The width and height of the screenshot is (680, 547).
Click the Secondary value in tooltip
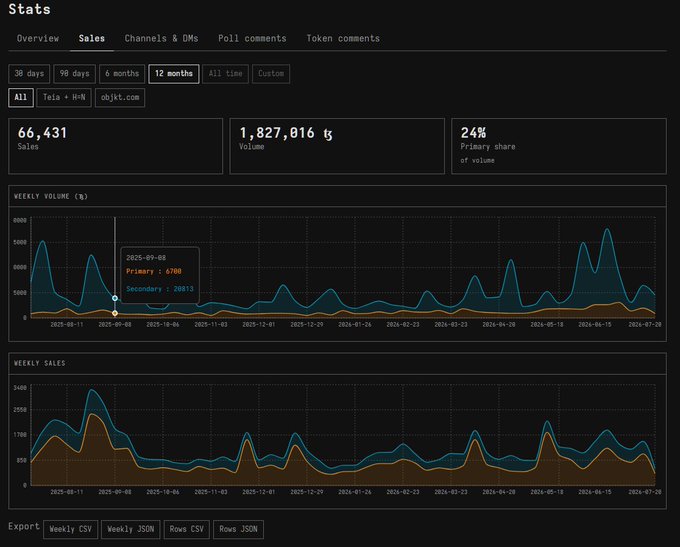[160, 289]
